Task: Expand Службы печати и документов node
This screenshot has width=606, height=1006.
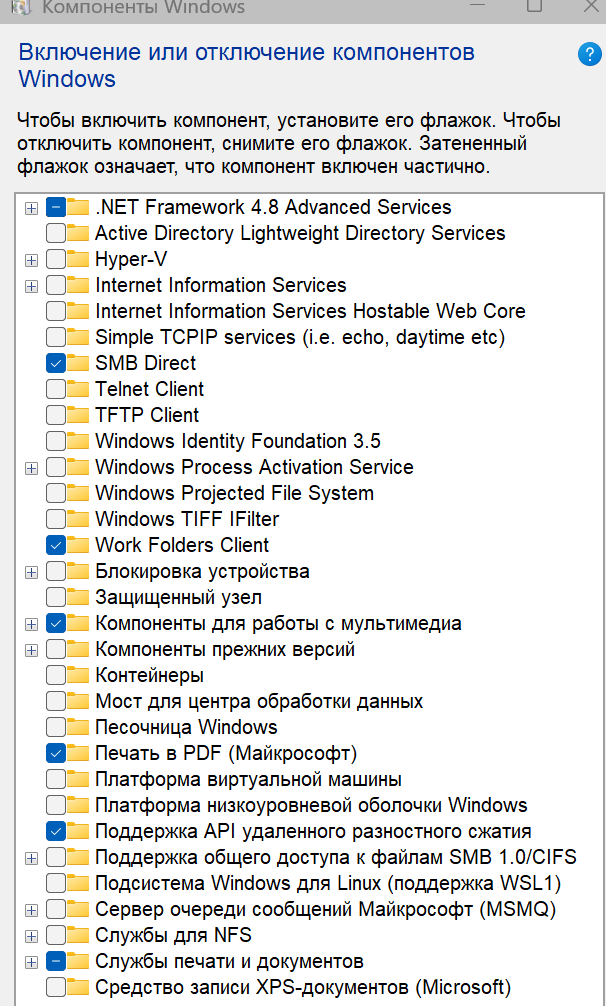Action: [x=32, y=962]
